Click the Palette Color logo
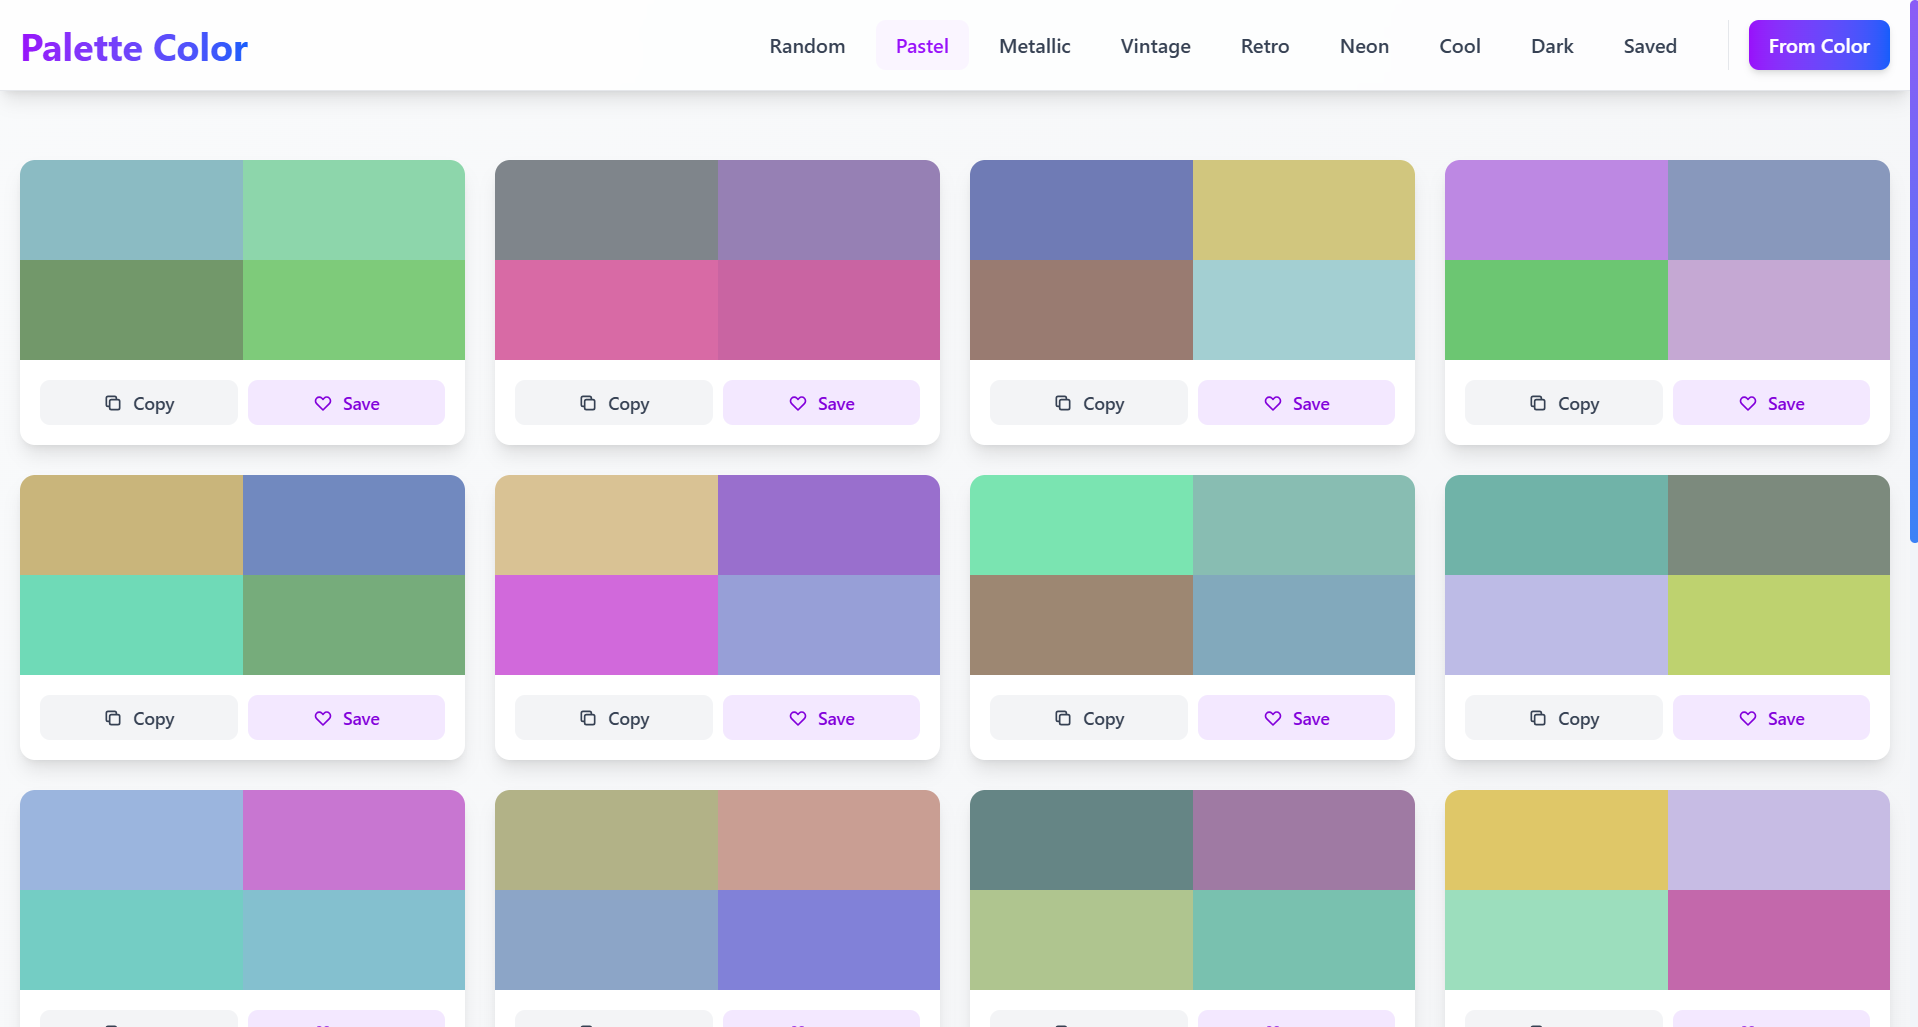 (134, 46)
